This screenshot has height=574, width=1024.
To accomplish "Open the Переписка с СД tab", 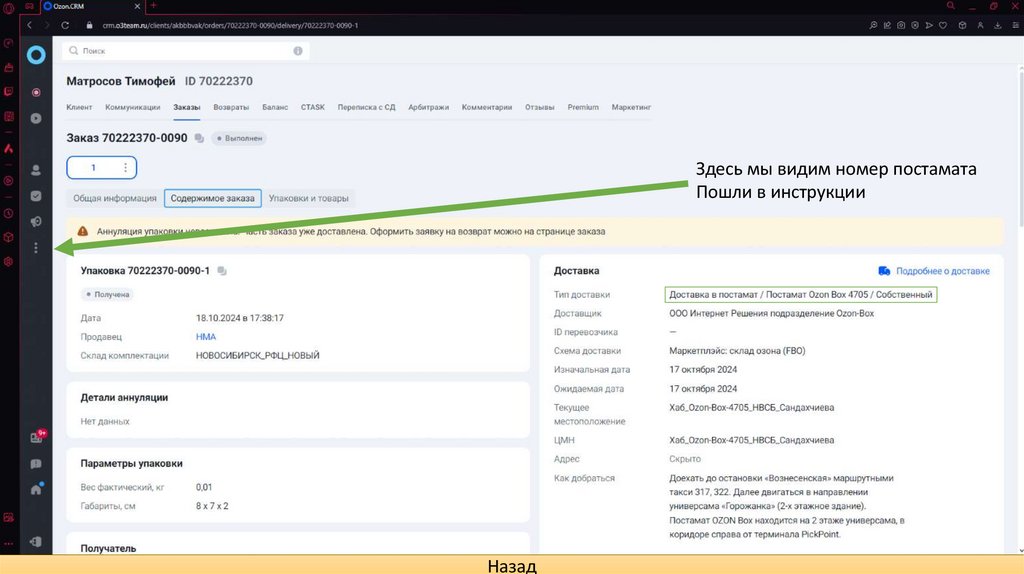I will click(x=366, y=107).
